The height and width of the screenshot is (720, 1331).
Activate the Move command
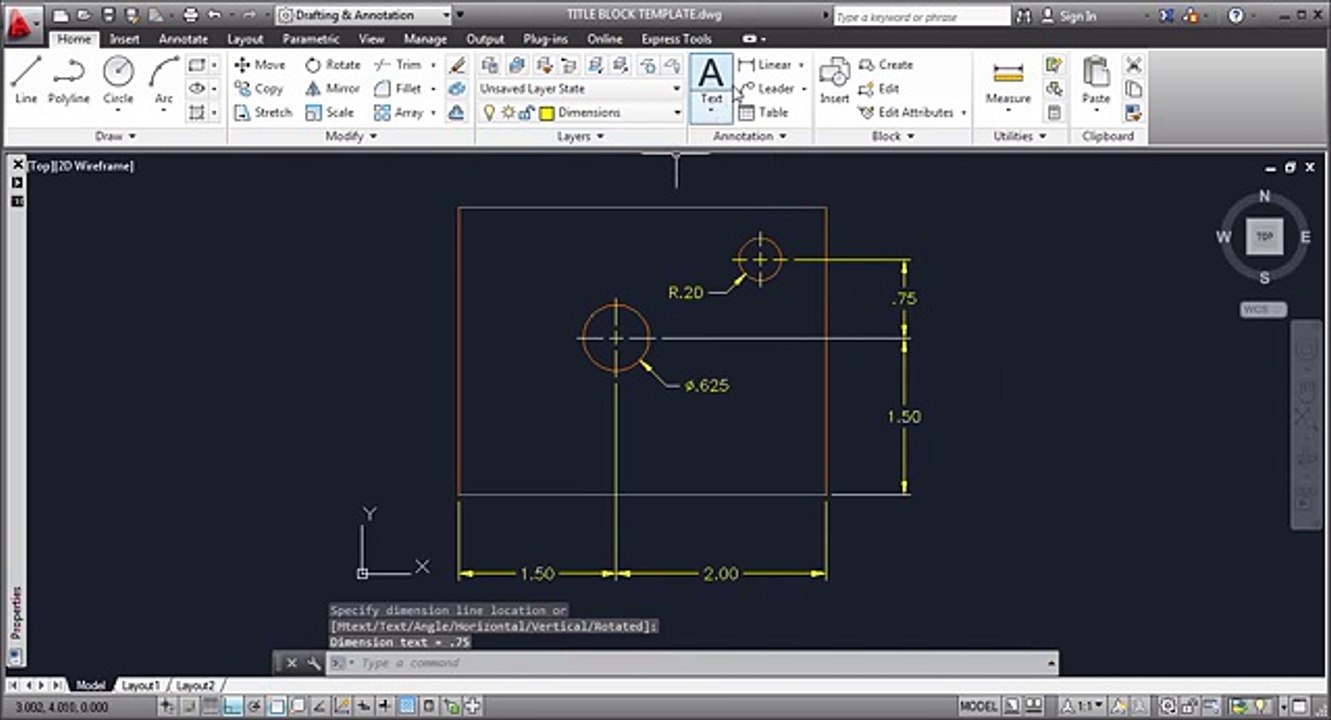coord(260,64)
